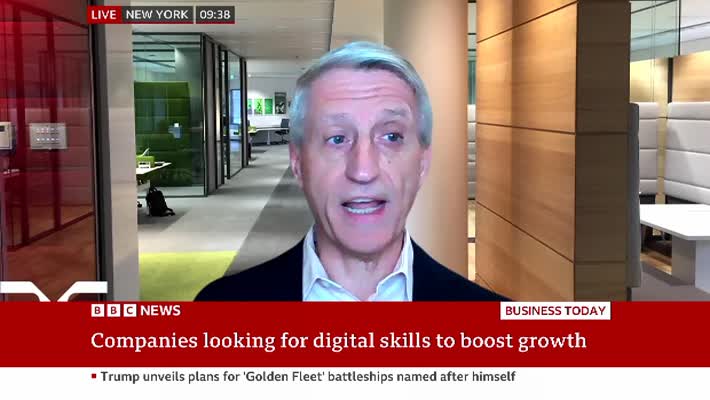Click the NEW YORK location label

157,15
